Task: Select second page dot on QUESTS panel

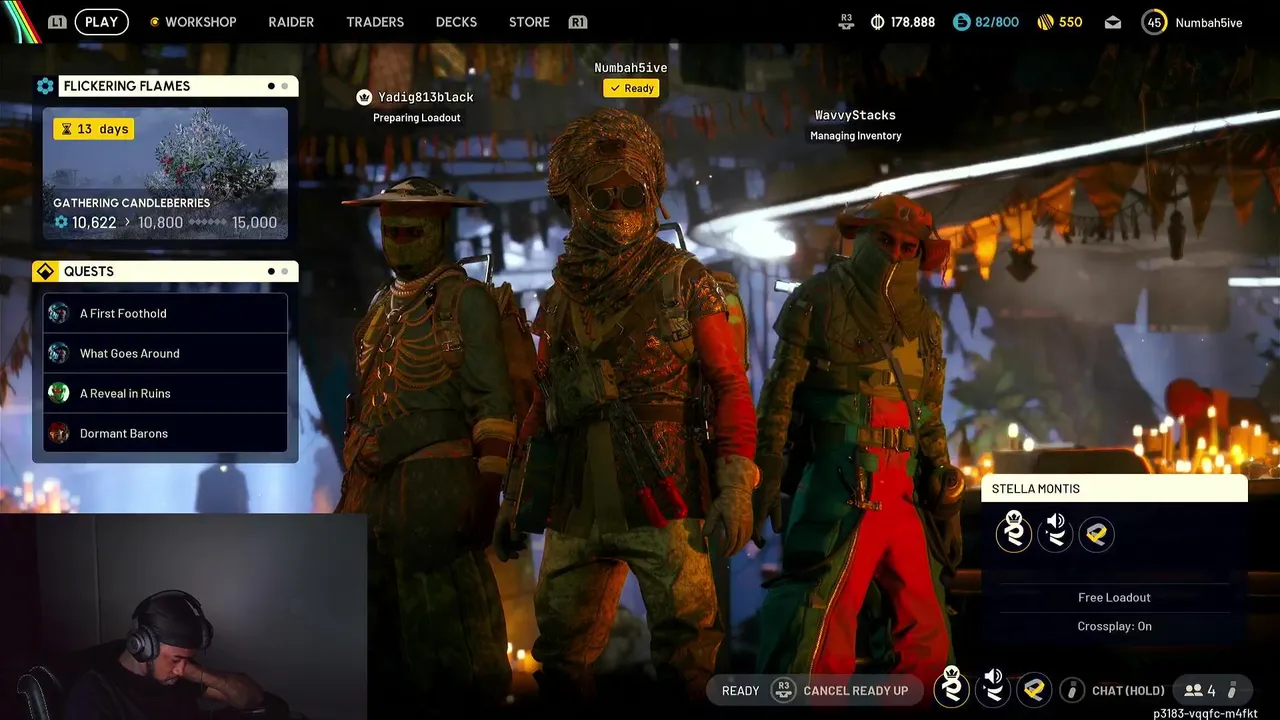Action: pos(284,271)
